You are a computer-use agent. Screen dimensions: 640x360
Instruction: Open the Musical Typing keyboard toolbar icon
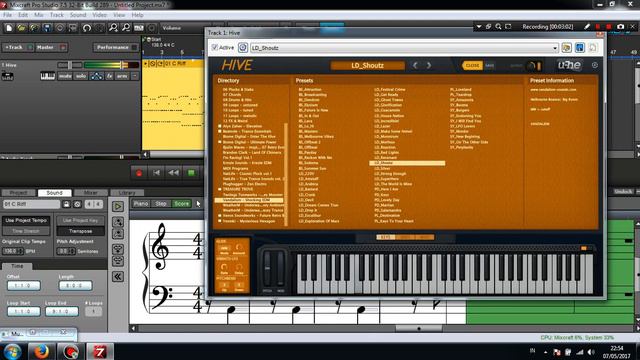pos(139,28)
